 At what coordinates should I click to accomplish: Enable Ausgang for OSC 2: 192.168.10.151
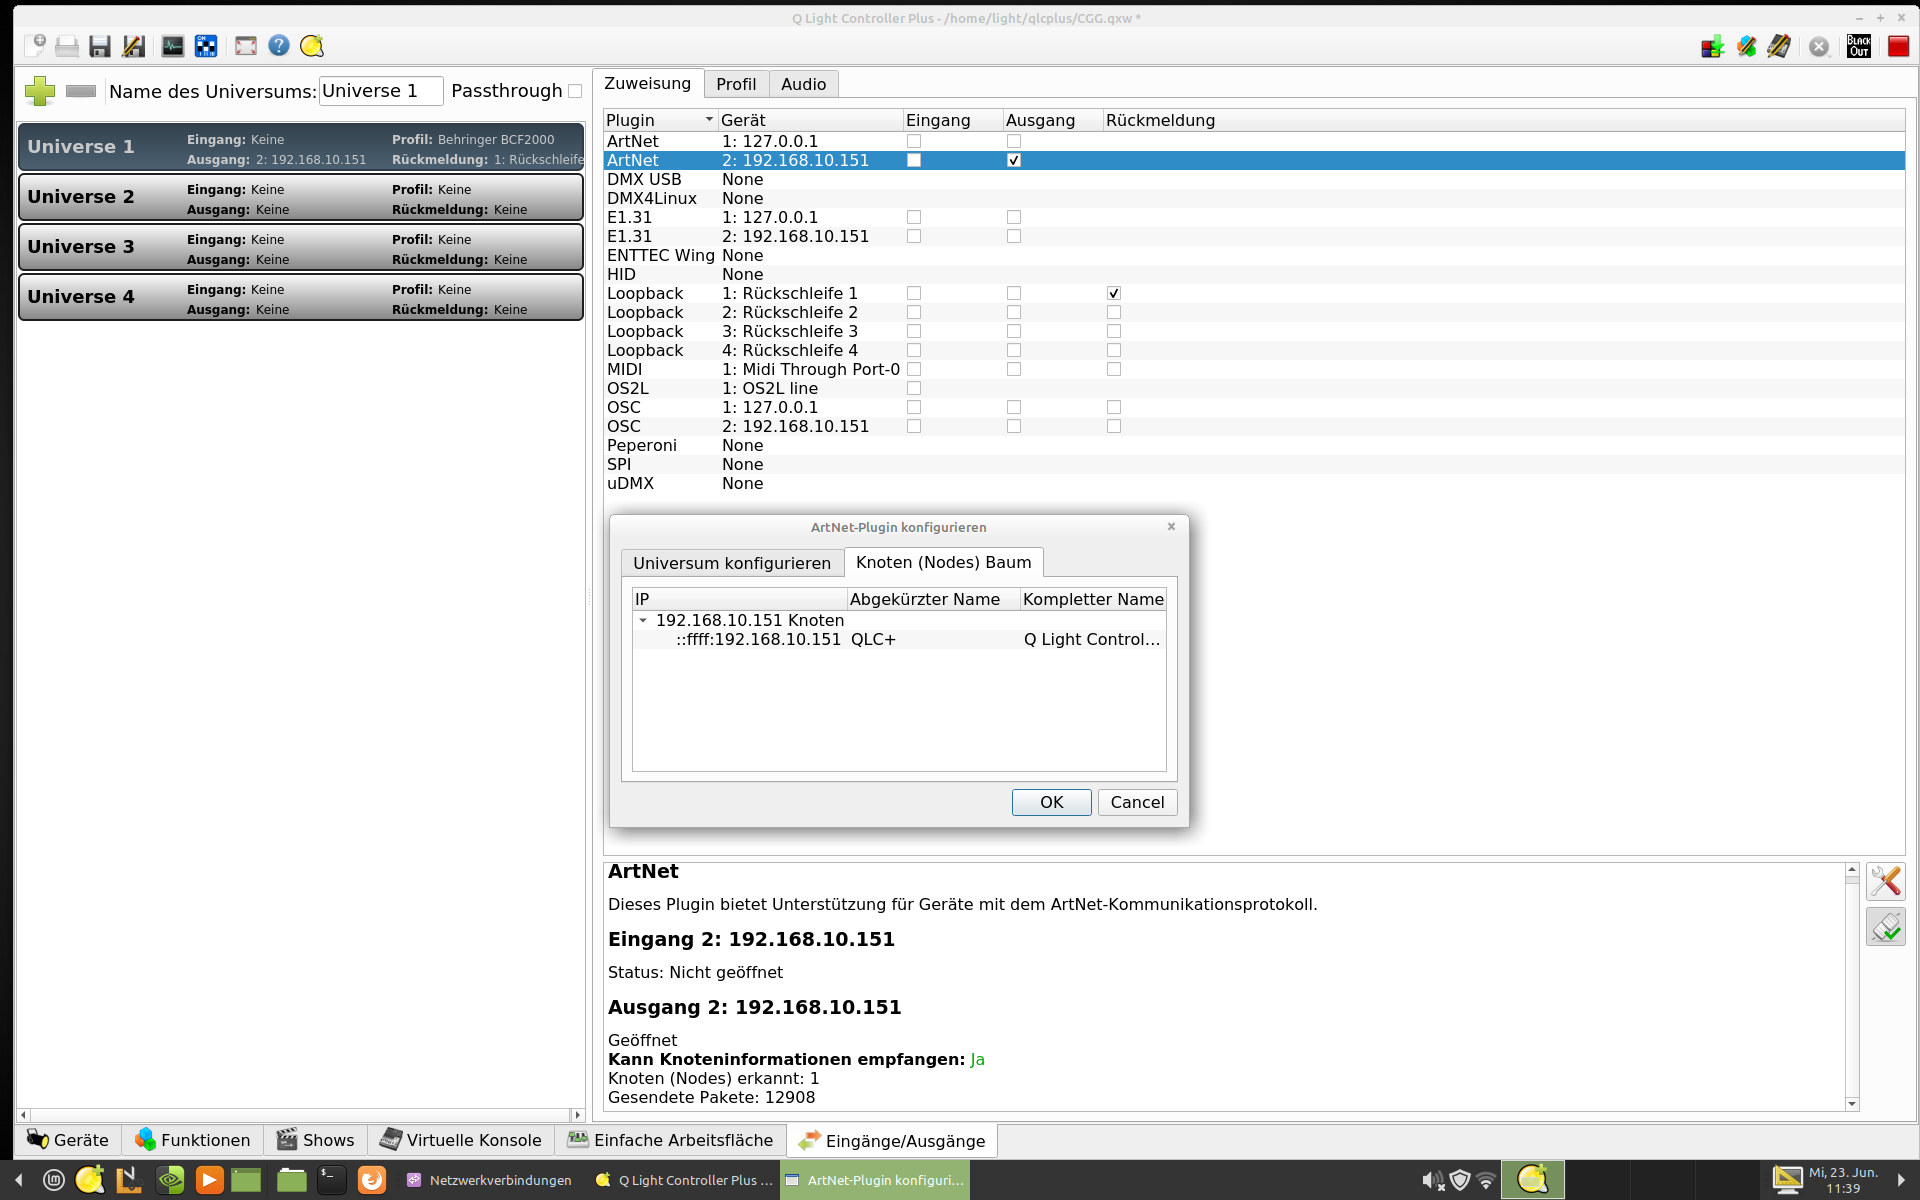click(1014, 426)
